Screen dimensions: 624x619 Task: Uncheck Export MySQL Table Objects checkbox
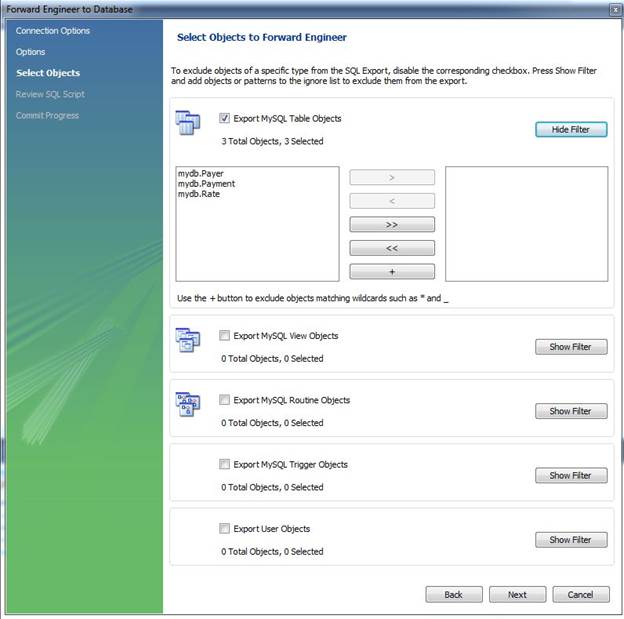tap(224, 118)
